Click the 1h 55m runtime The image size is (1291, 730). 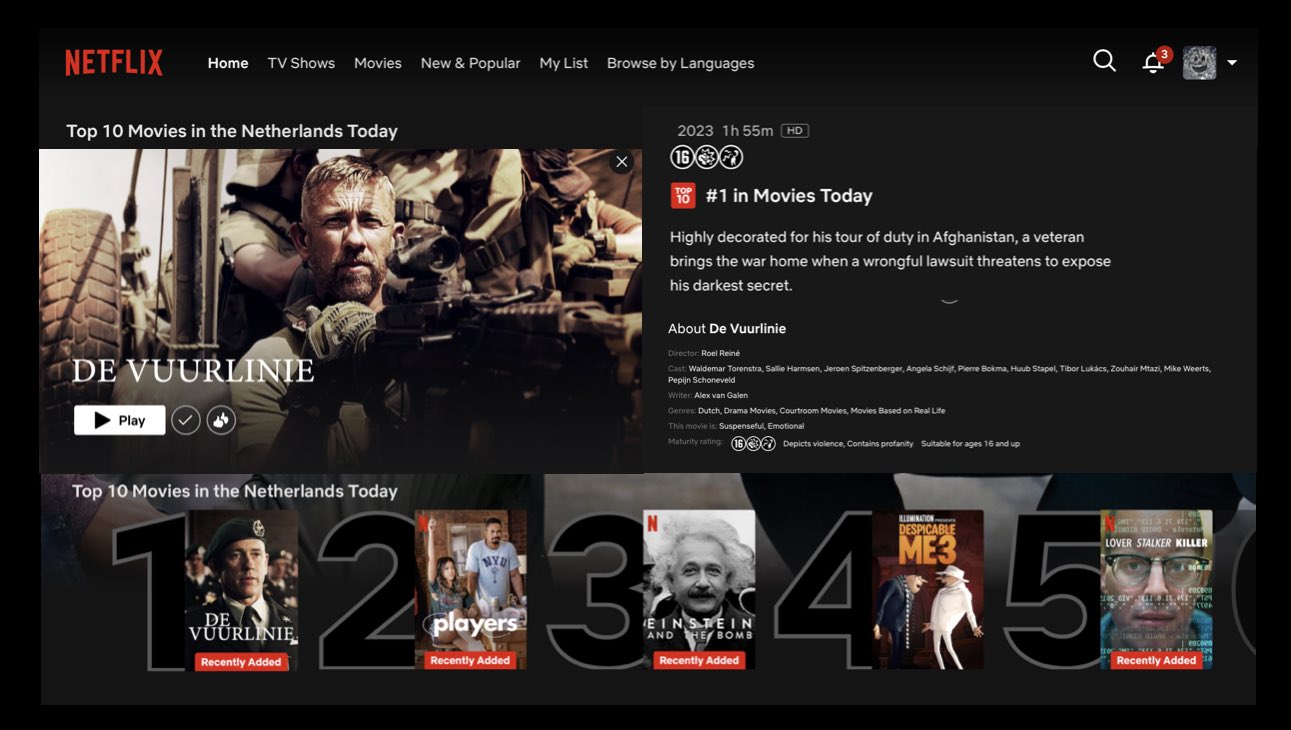point(748,131)
